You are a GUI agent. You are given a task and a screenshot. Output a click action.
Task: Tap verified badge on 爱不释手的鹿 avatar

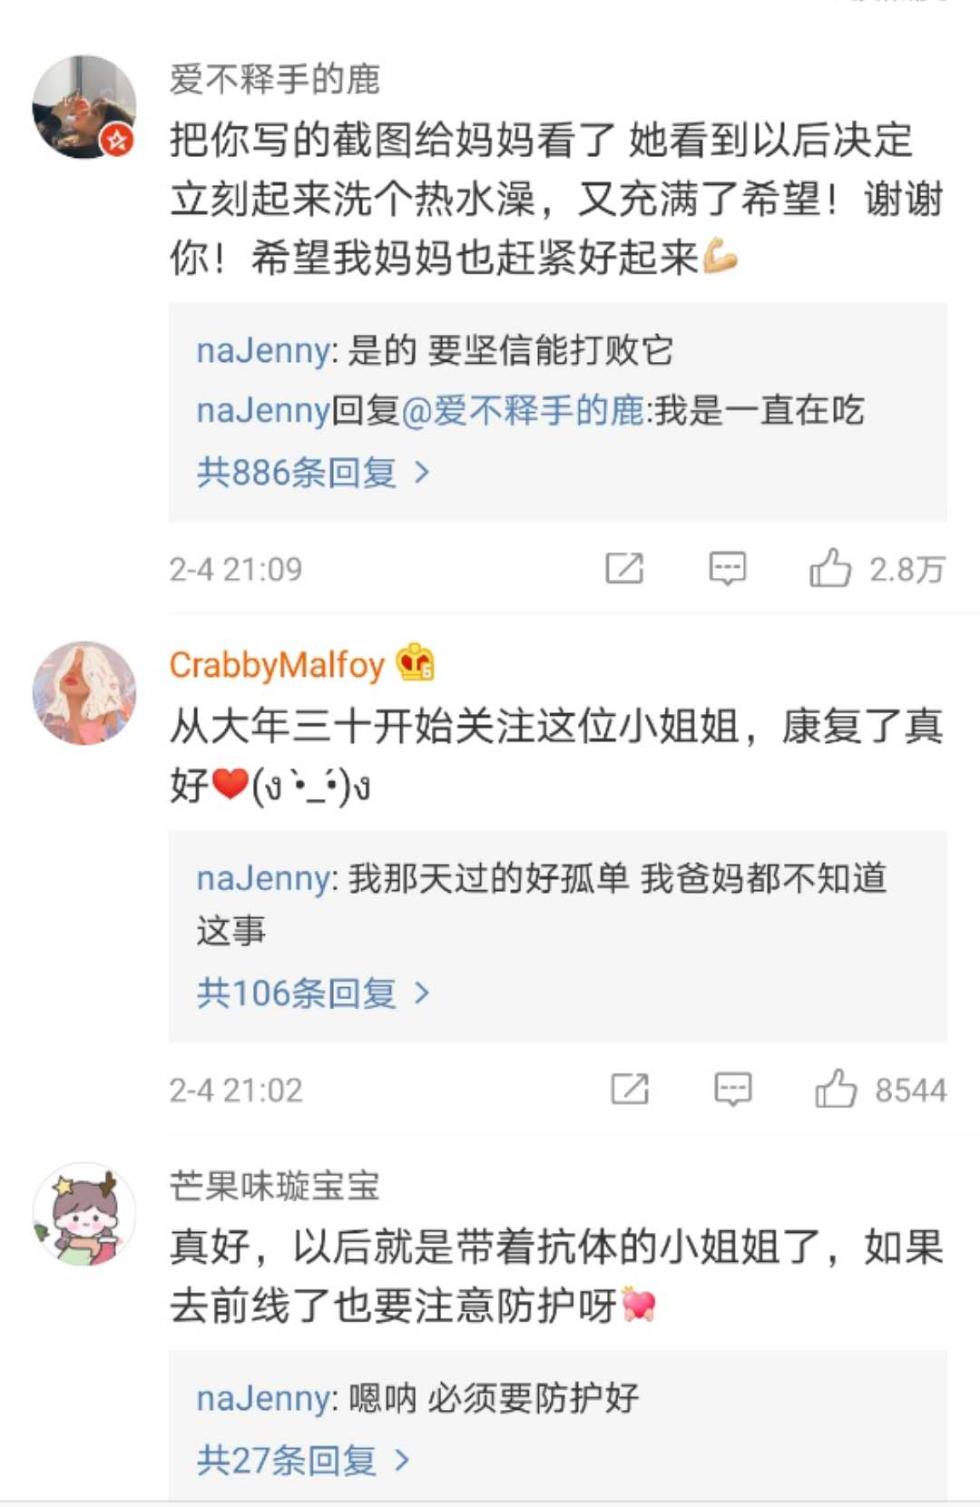(x=119, y=139)
